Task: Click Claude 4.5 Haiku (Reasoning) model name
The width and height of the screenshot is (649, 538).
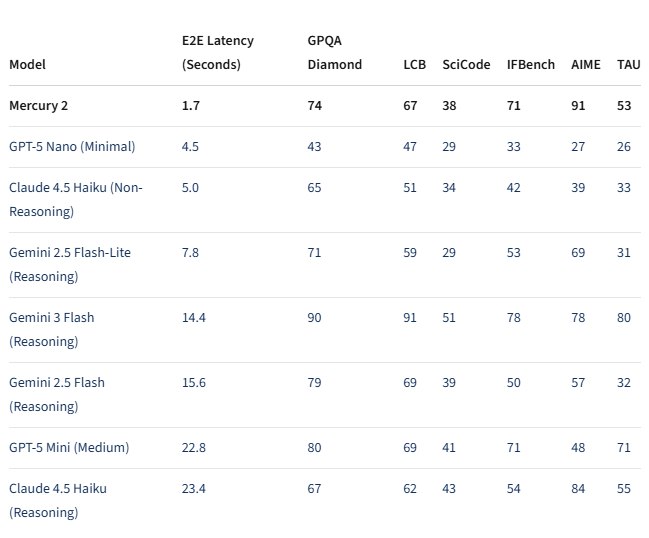Action: point(58,500)
